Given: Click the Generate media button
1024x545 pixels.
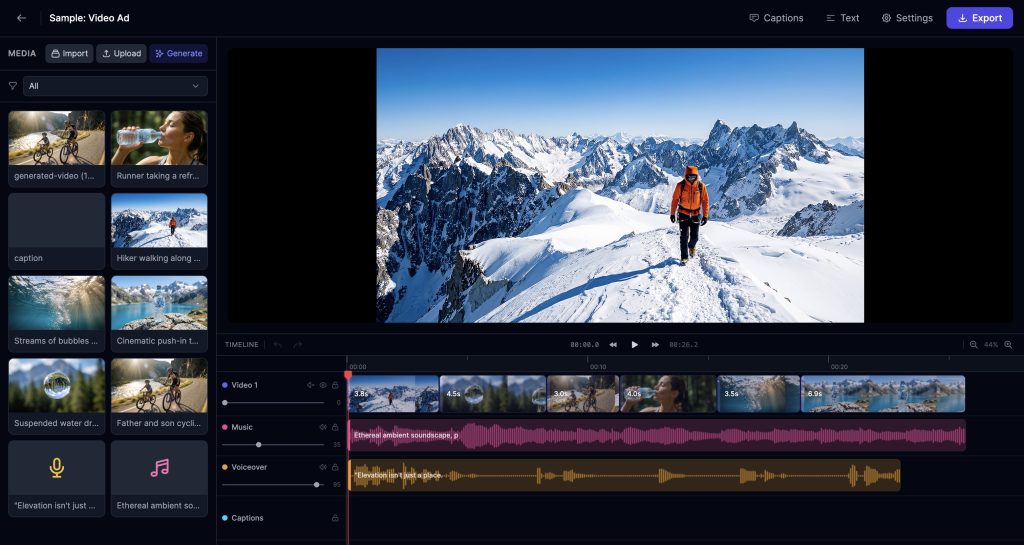Looking at the screenshot, I should pyautogui.click(x=179, y=53).
